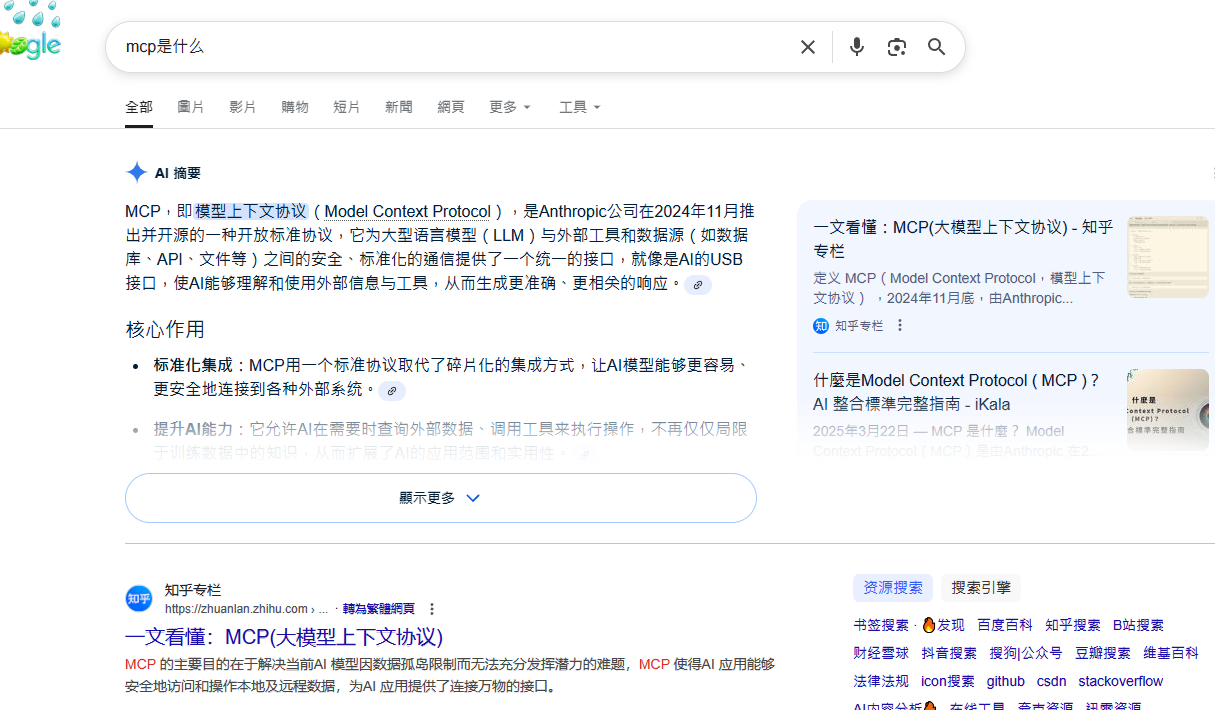Screen dimensions: 1215x710
Task: Open 财经雪球 link
Action: [881, 653]
